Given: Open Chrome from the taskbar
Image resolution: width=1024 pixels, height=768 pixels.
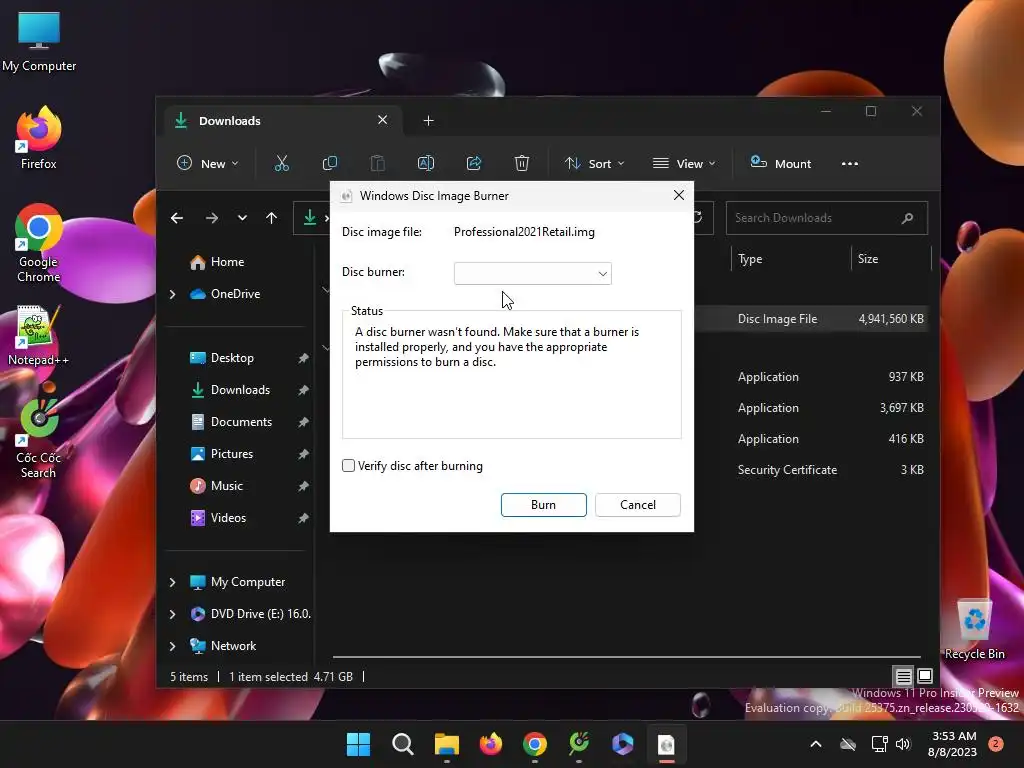Looking at the screenshot, I should 535,744.
